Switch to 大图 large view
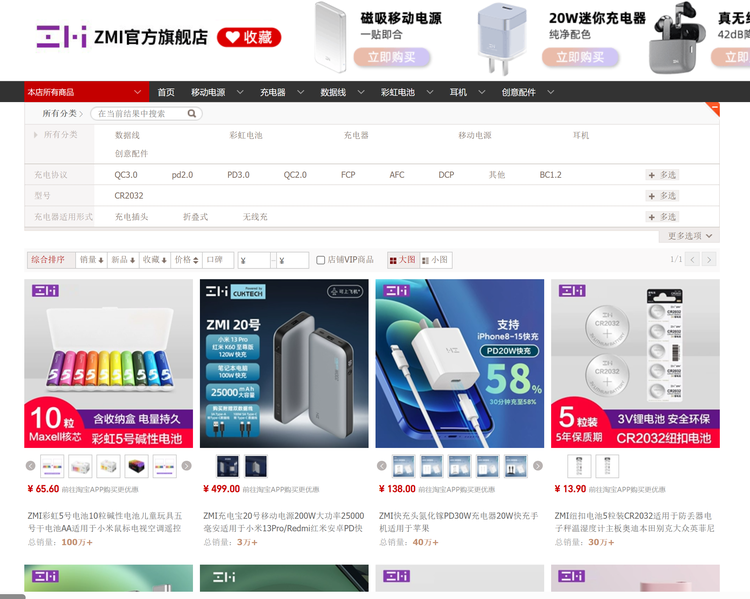 [x=403, y=260]
